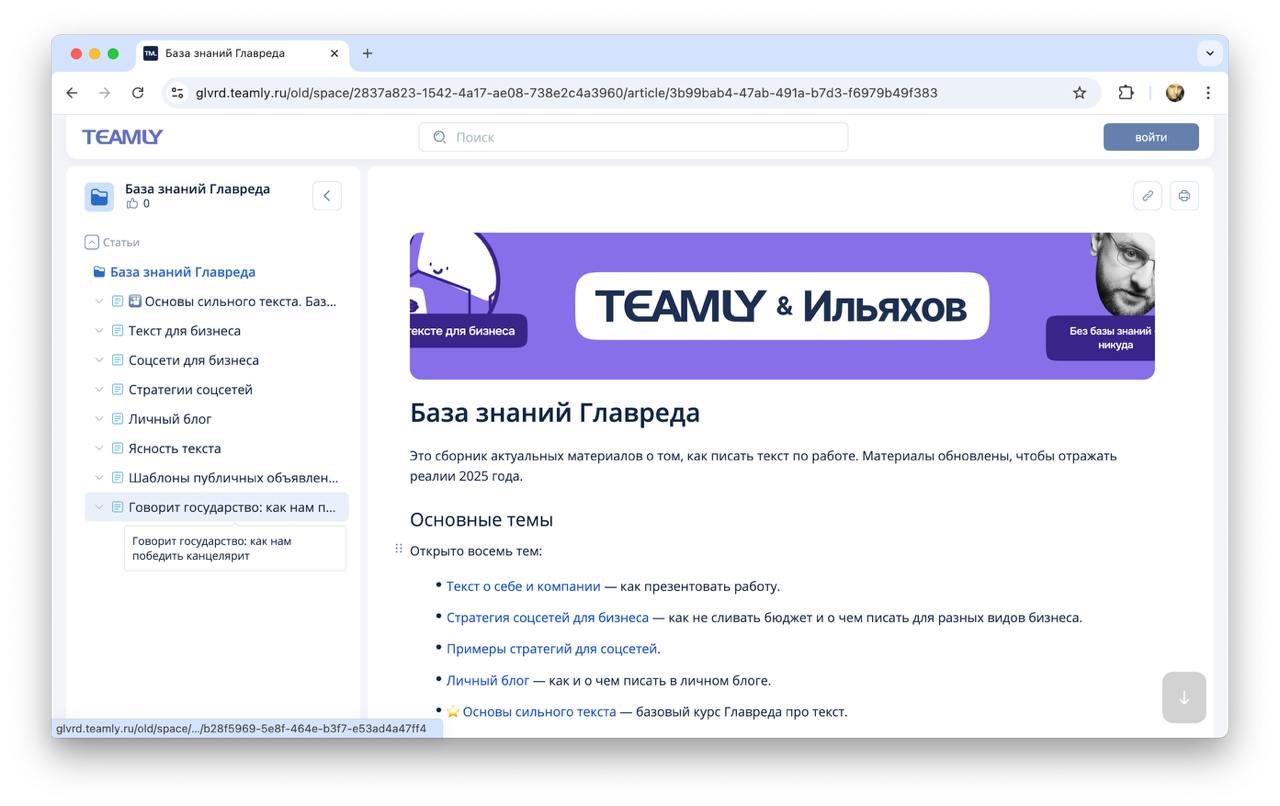Open the tab search dropdown arrow
The height and width of the screenshot is (806, 1280).
(x=1209, y=53)
